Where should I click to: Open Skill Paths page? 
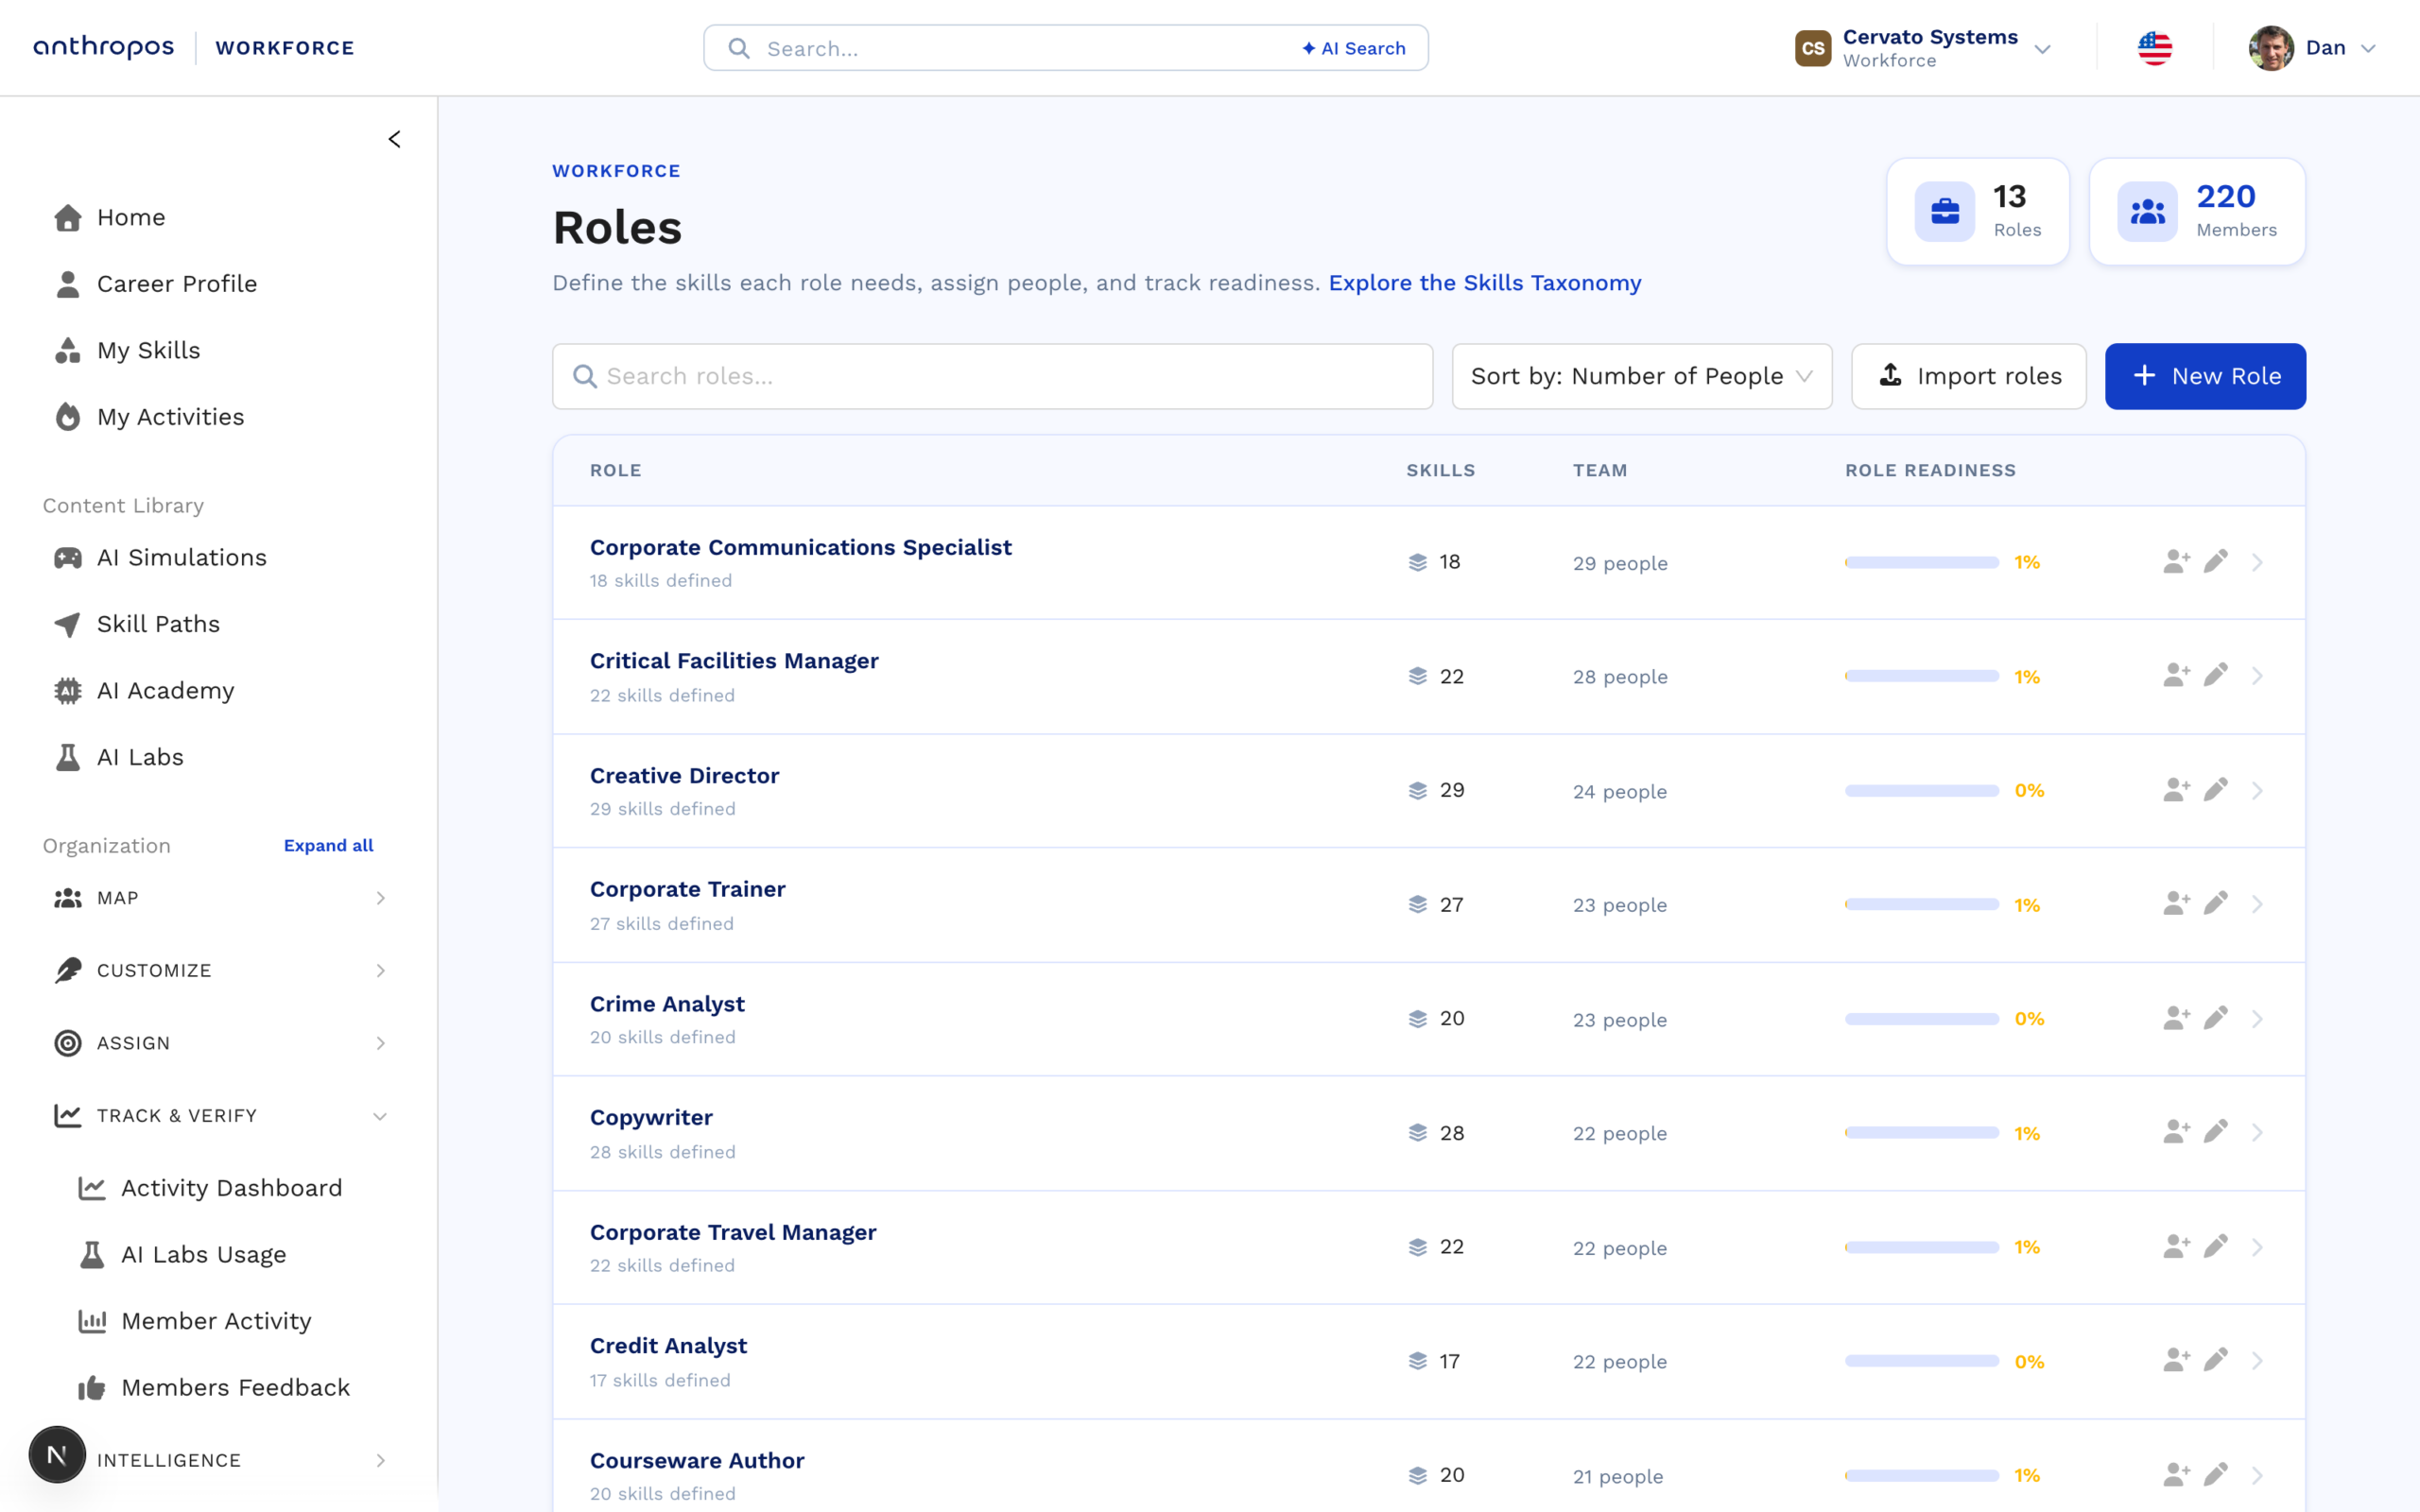coord(158,624)
